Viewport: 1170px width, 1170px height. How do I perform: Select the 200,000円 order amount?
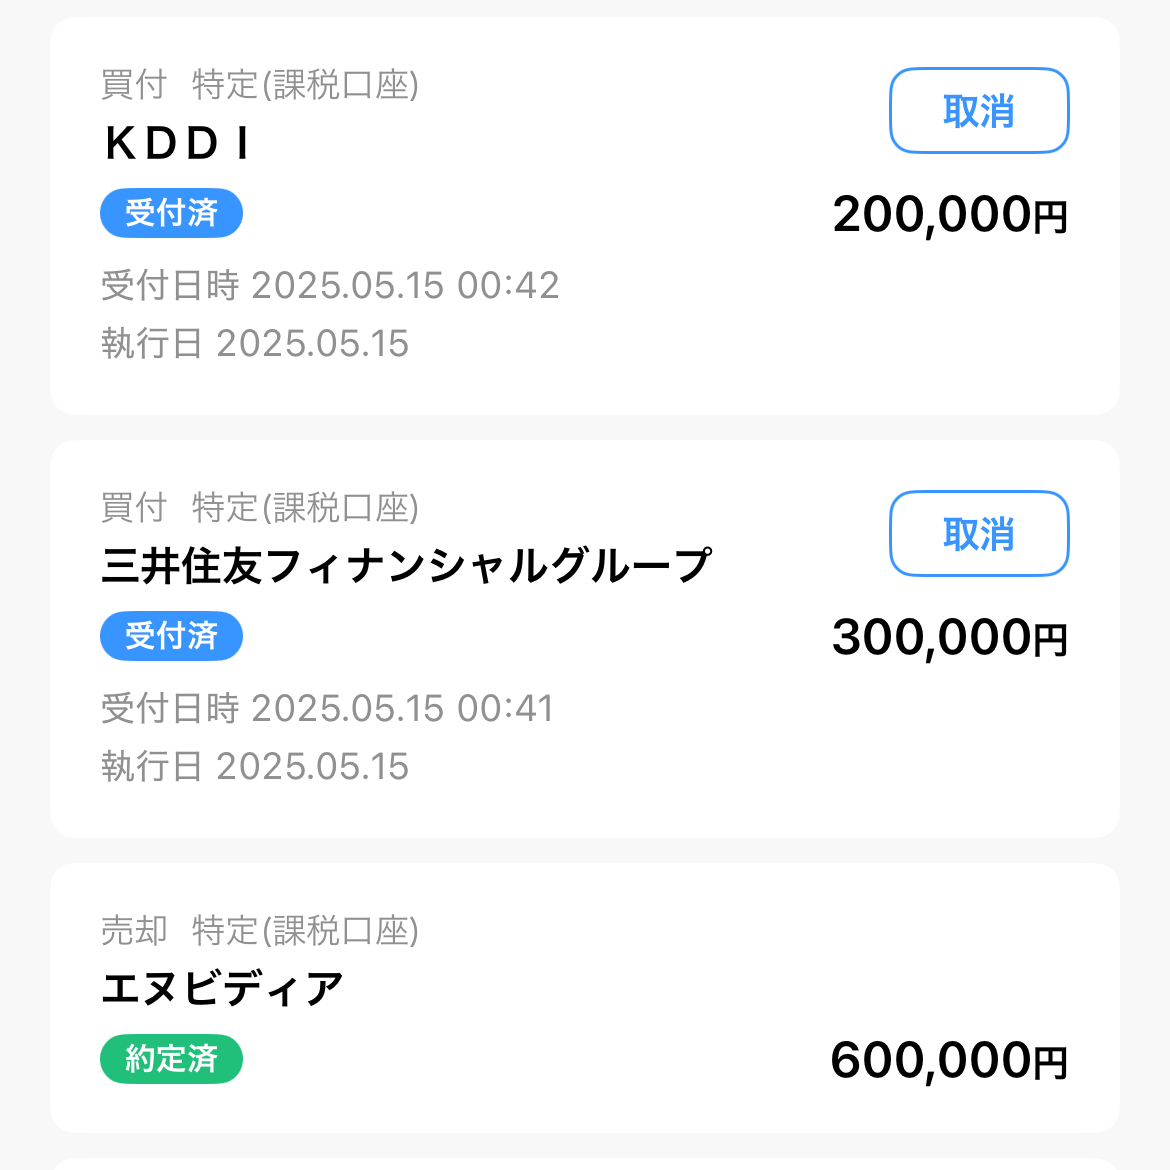tap(949, 215)
